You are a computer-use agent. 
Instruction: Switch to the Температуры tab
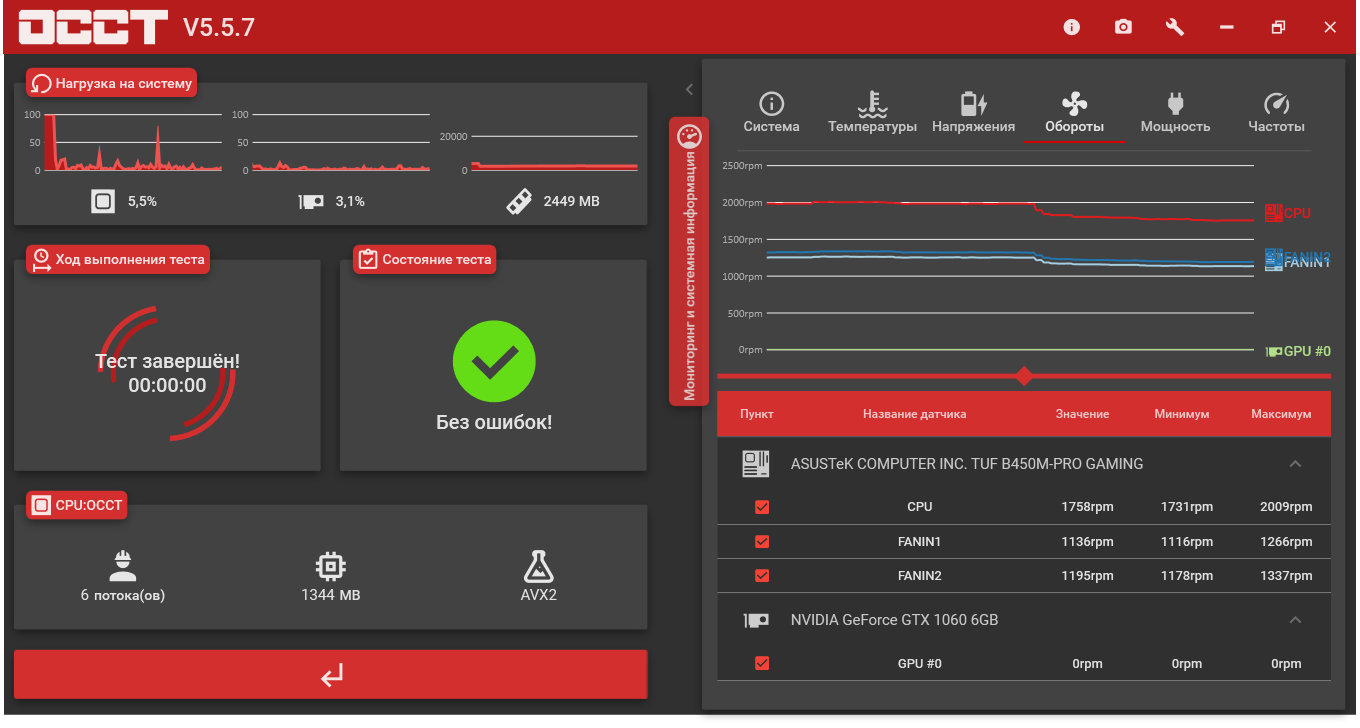872,113
